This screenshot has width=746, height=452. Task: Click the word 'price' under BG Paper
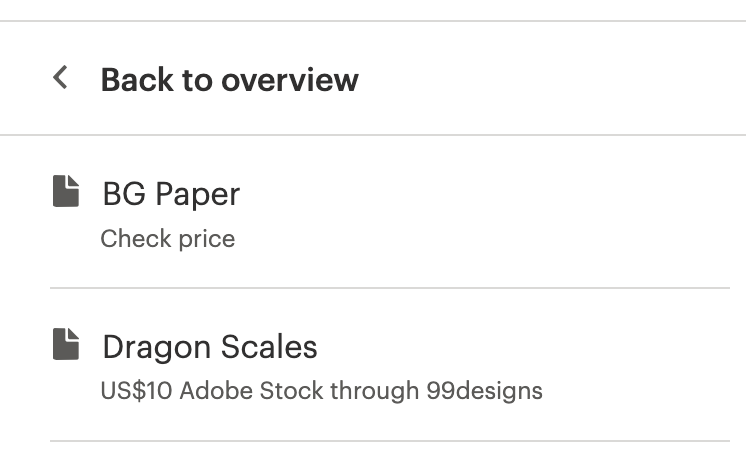pyautogui.click(x=207, y=239)
